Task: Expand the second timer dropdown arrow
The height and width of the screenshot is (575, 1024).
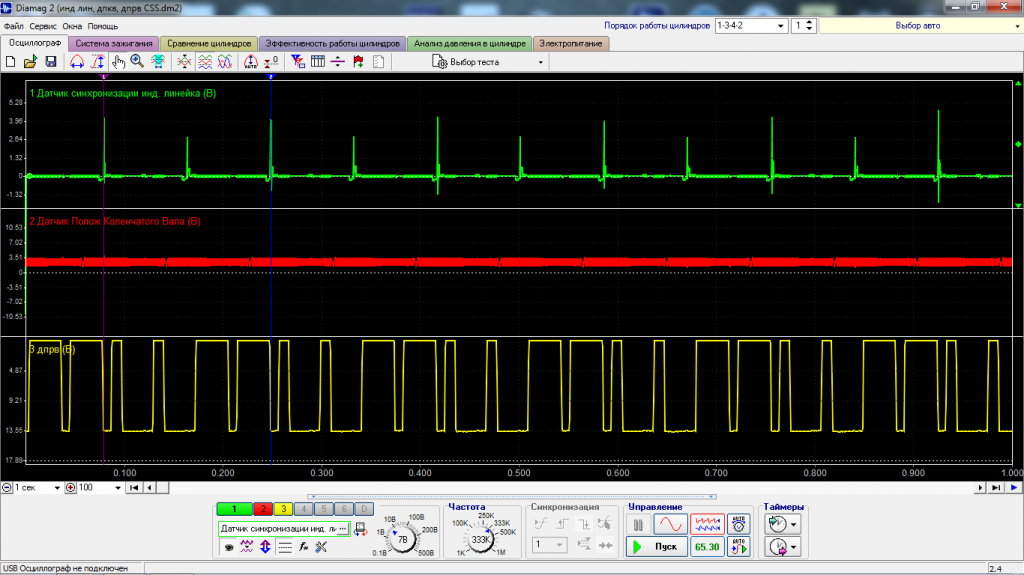Action: pos(793,547)
